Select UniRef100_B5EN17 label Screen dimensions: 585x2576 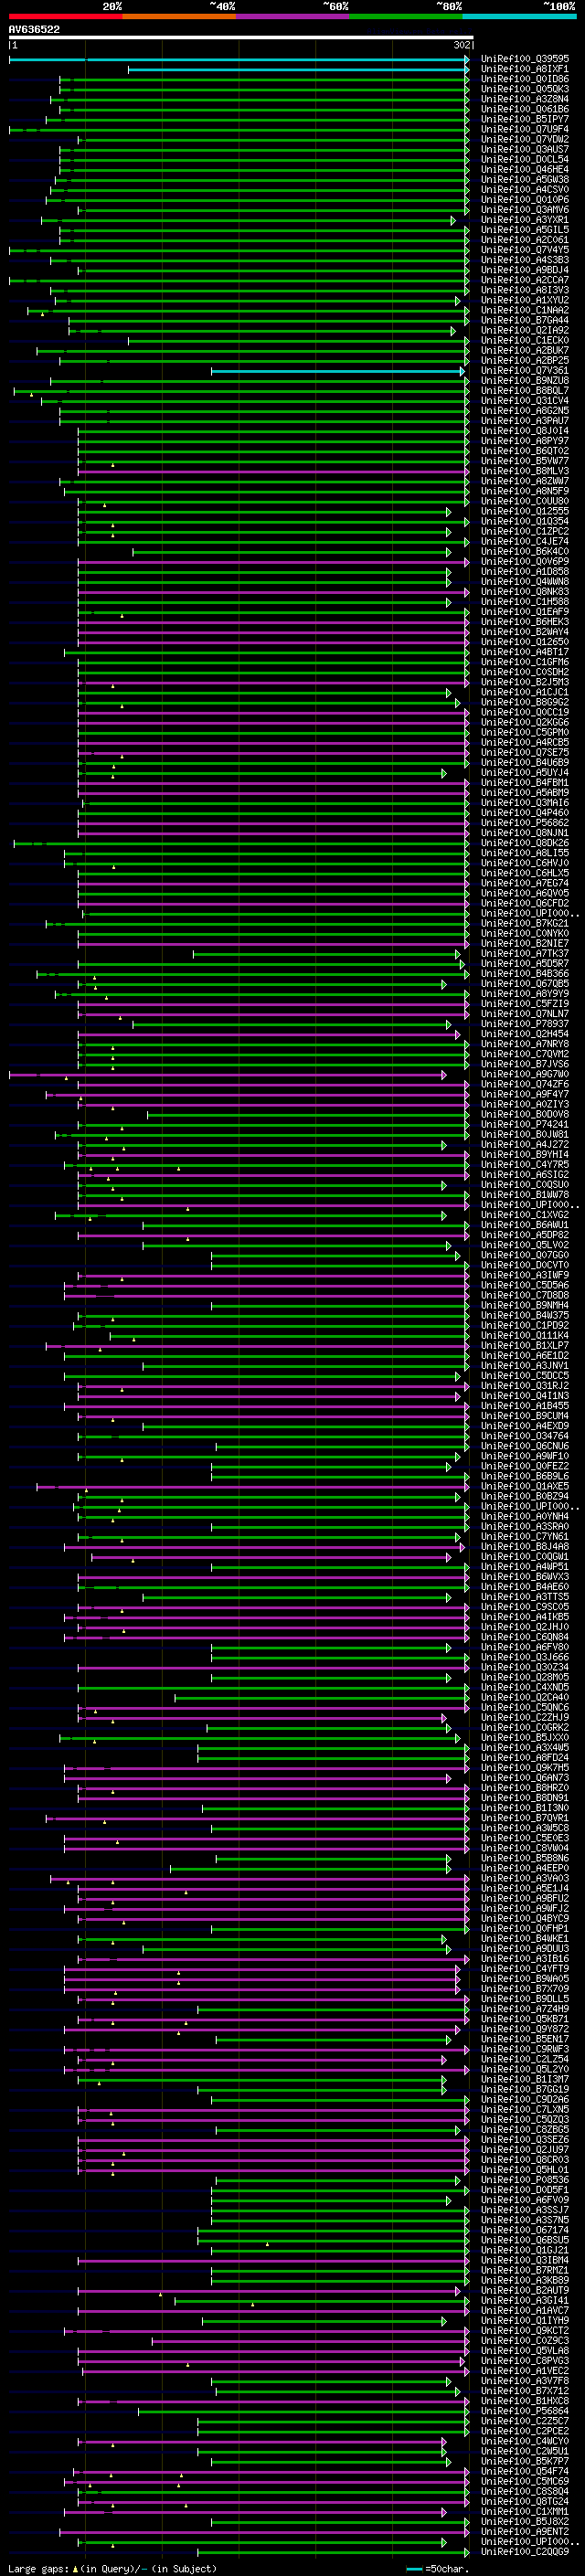point(525,2039)
